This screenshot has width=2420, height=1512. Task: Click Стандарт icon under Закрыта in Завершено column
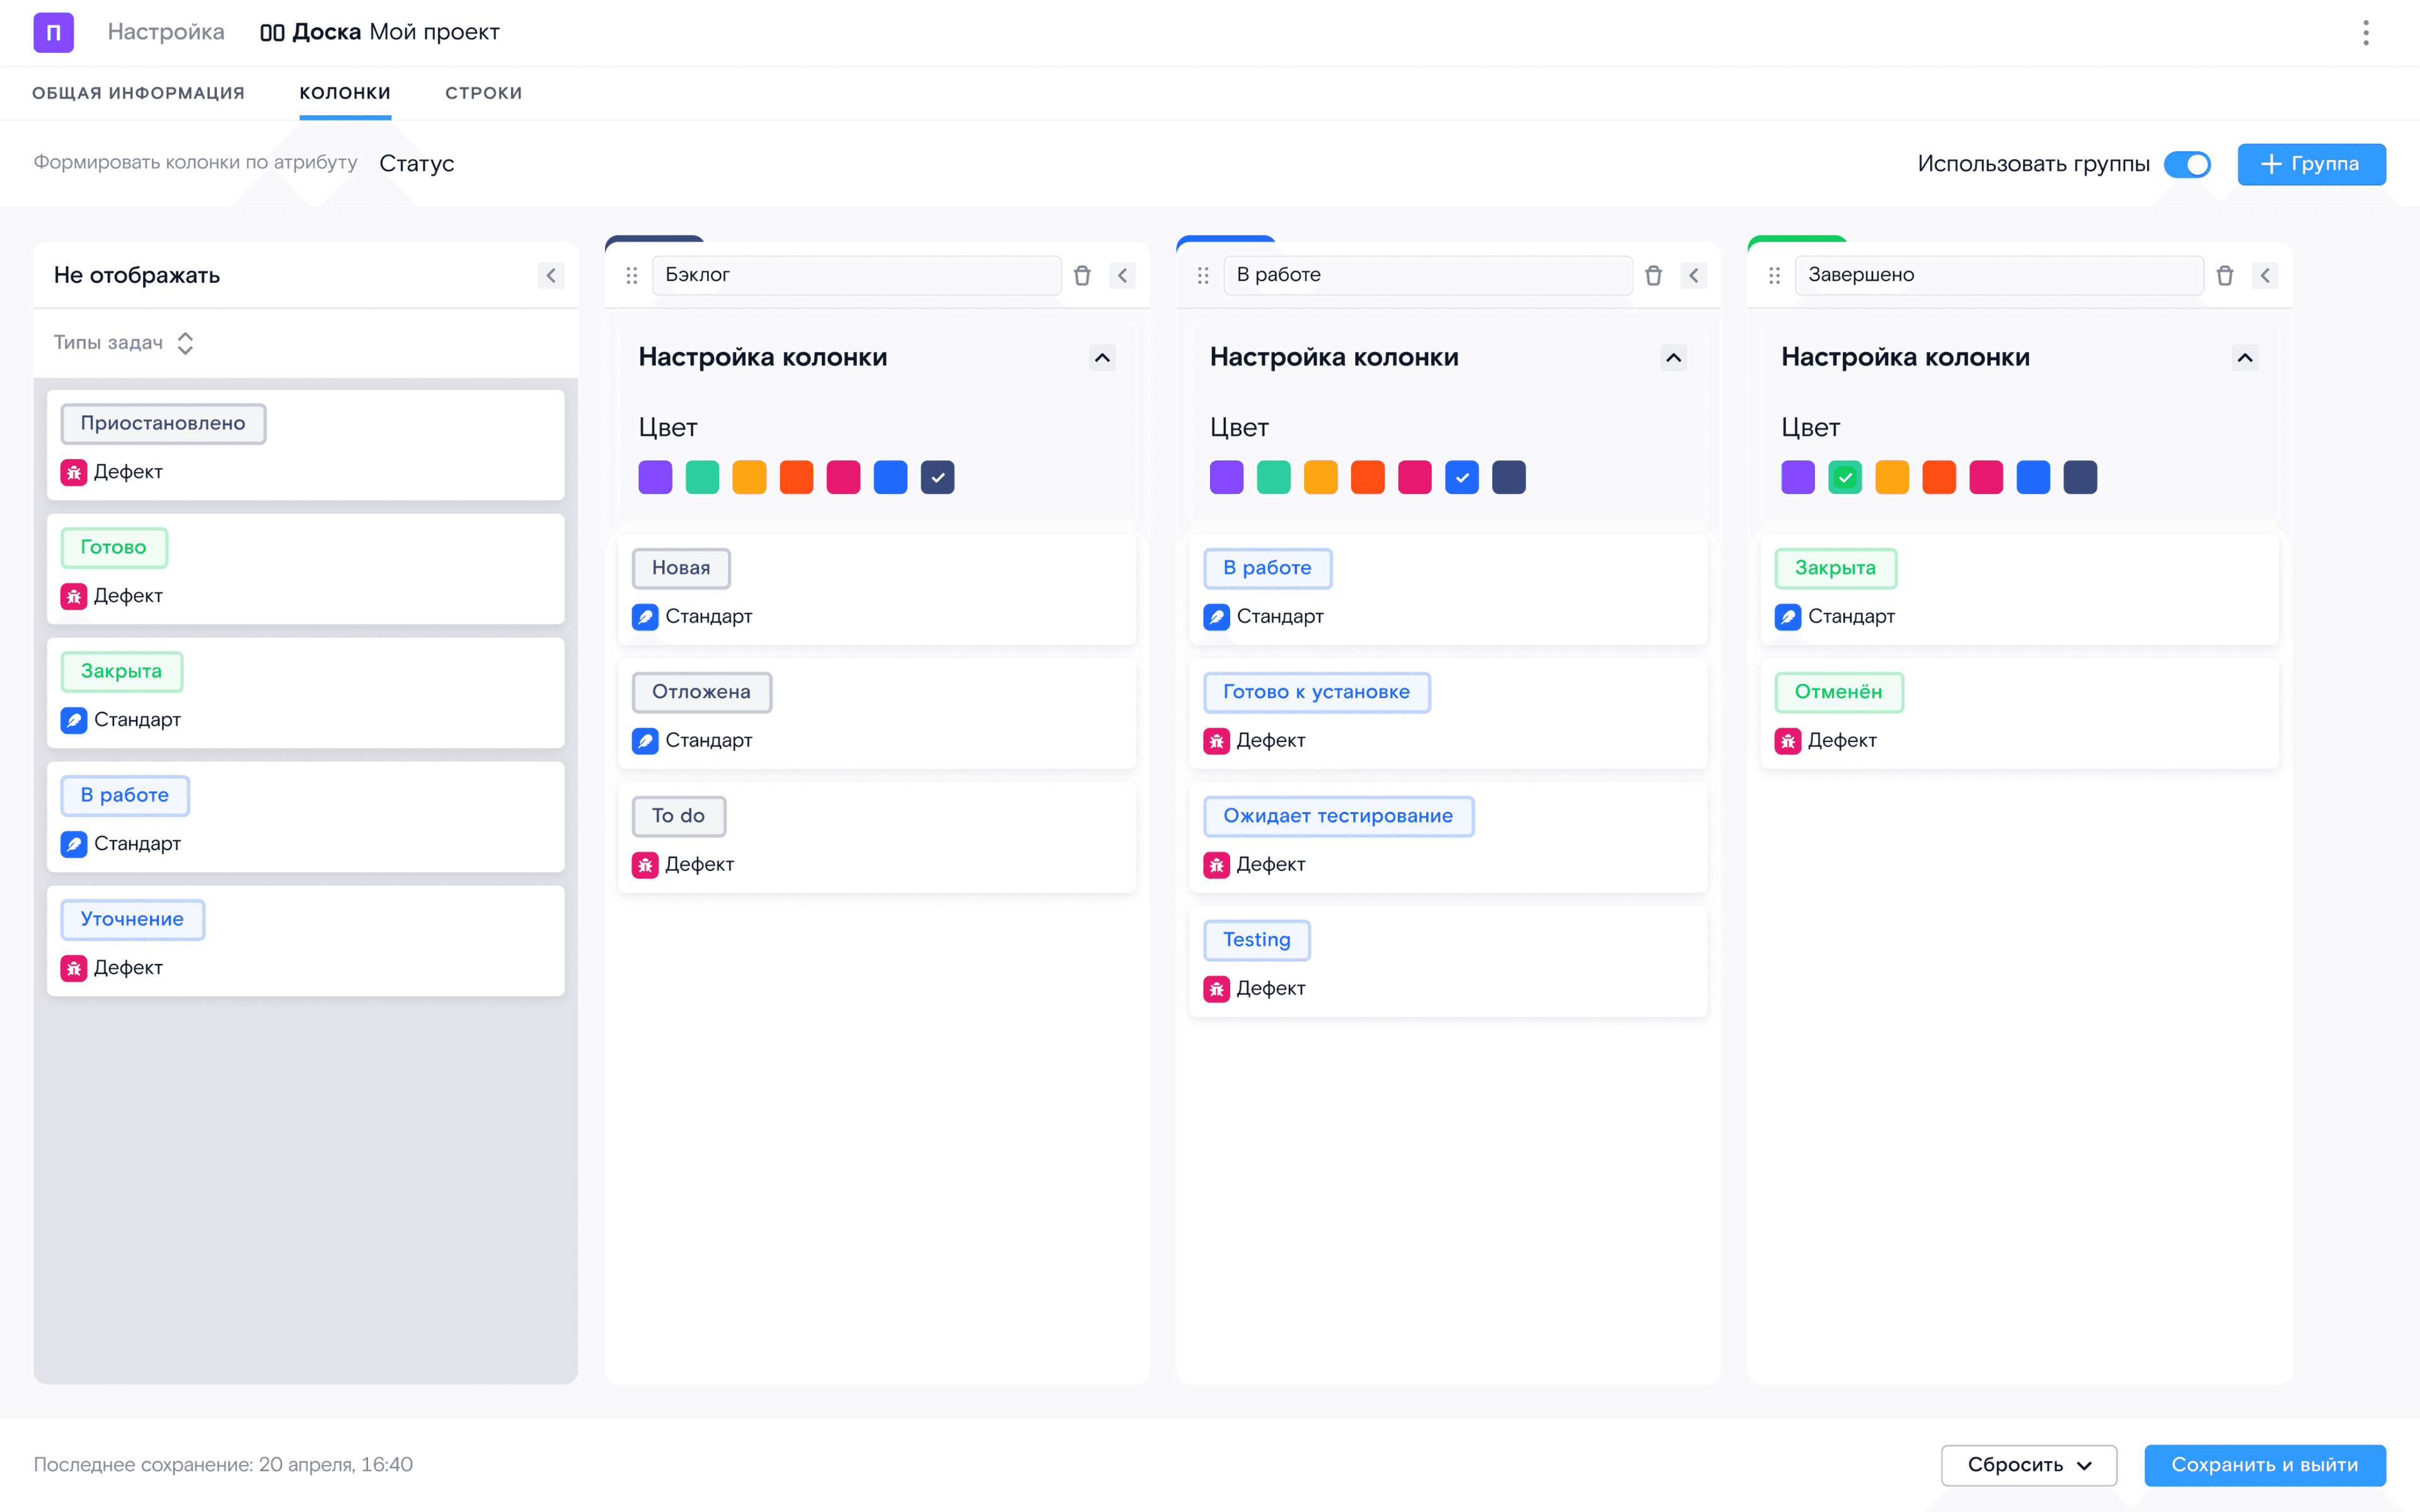pos(1788,617)
